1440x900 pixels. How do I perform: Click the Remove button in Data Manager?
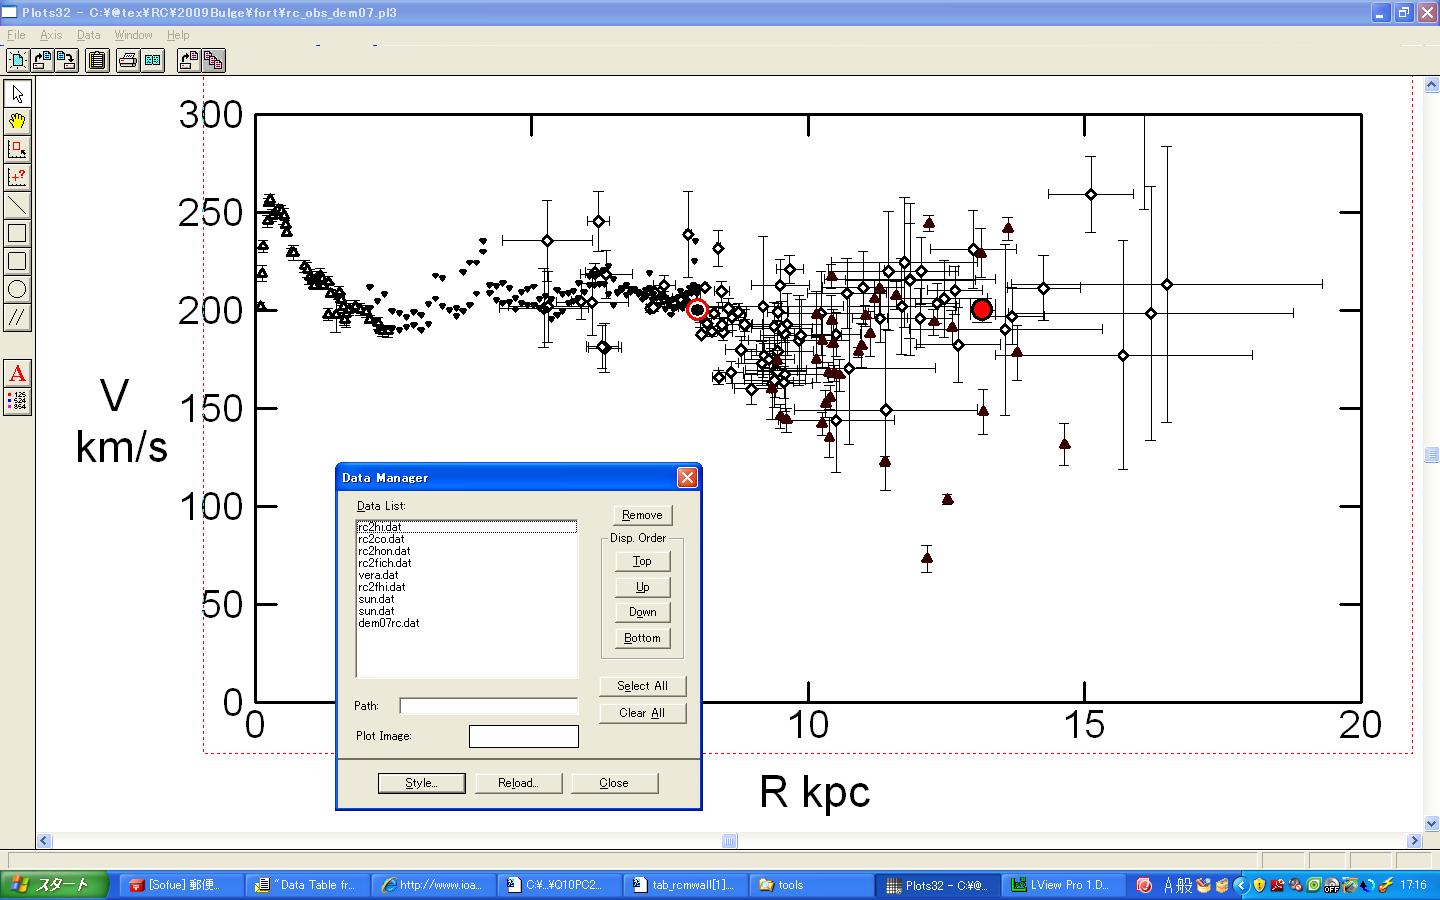642,515
